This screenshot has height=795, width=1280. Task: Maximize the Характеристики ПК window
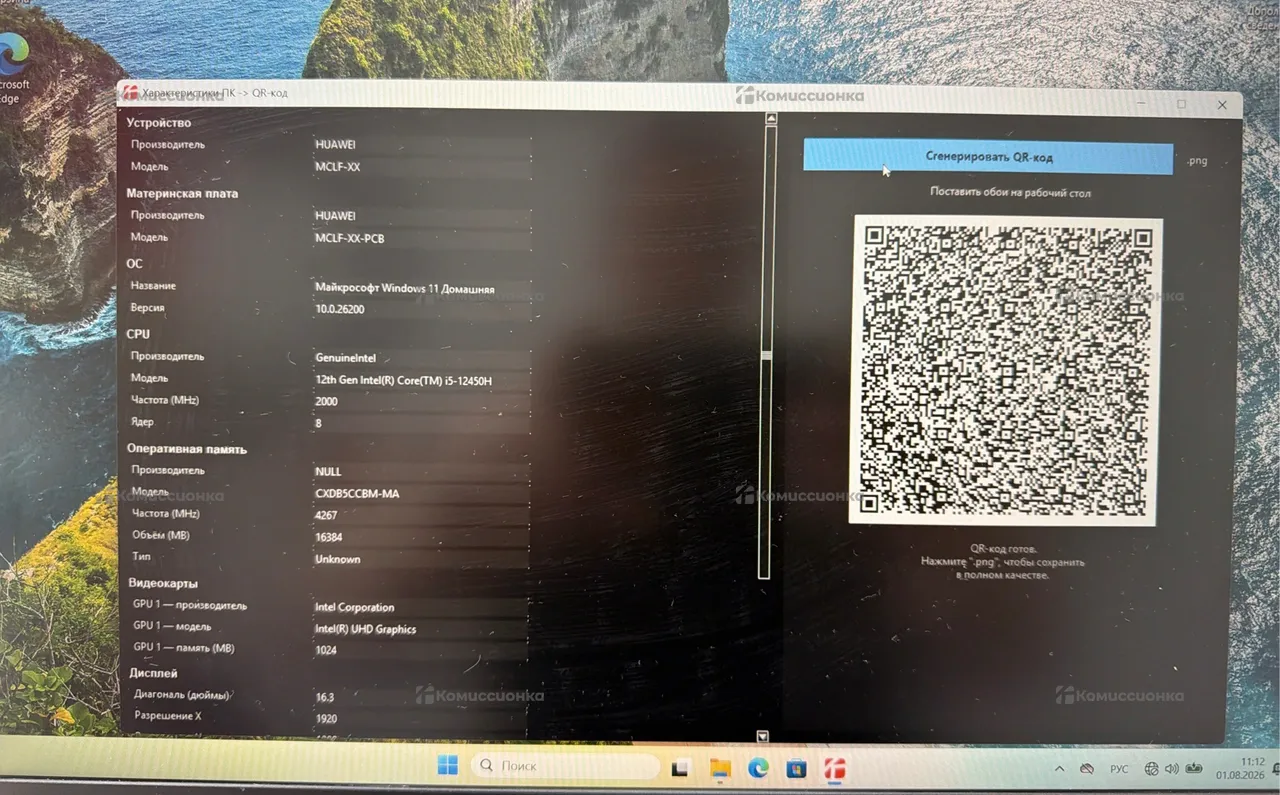(1181, 104)
